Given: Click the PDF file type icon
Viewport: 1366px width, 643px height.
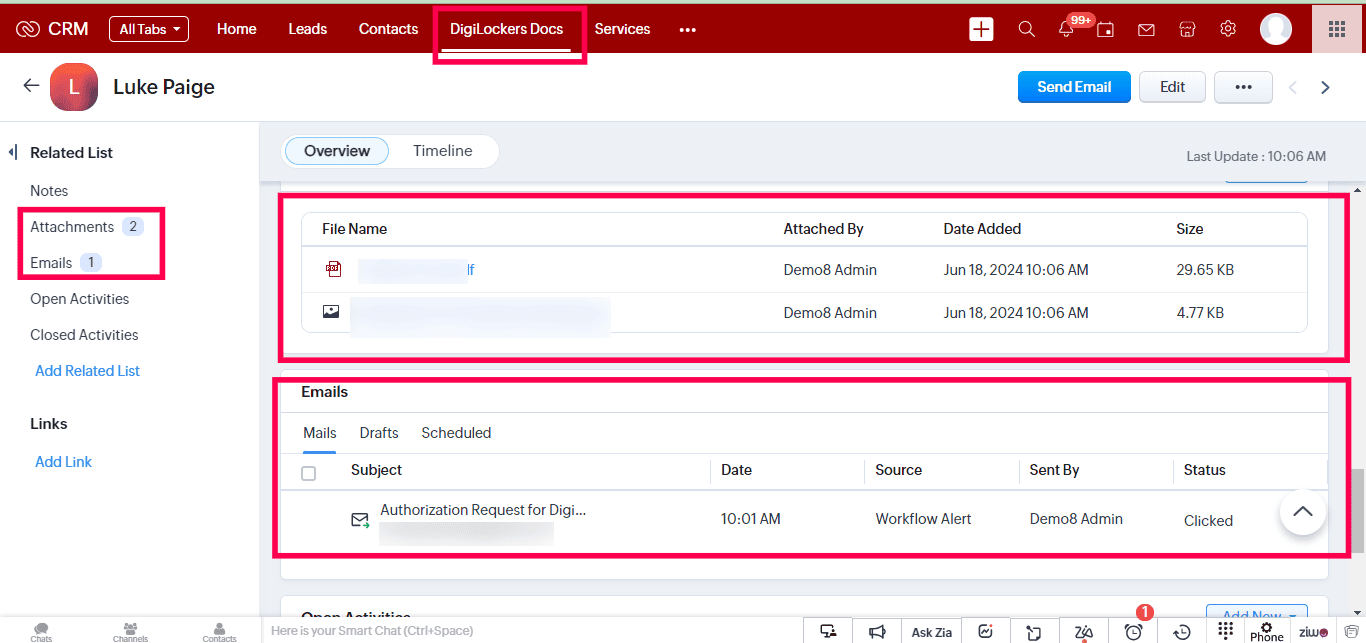Looking at the screenshot, I should click(x=333, y=269).
